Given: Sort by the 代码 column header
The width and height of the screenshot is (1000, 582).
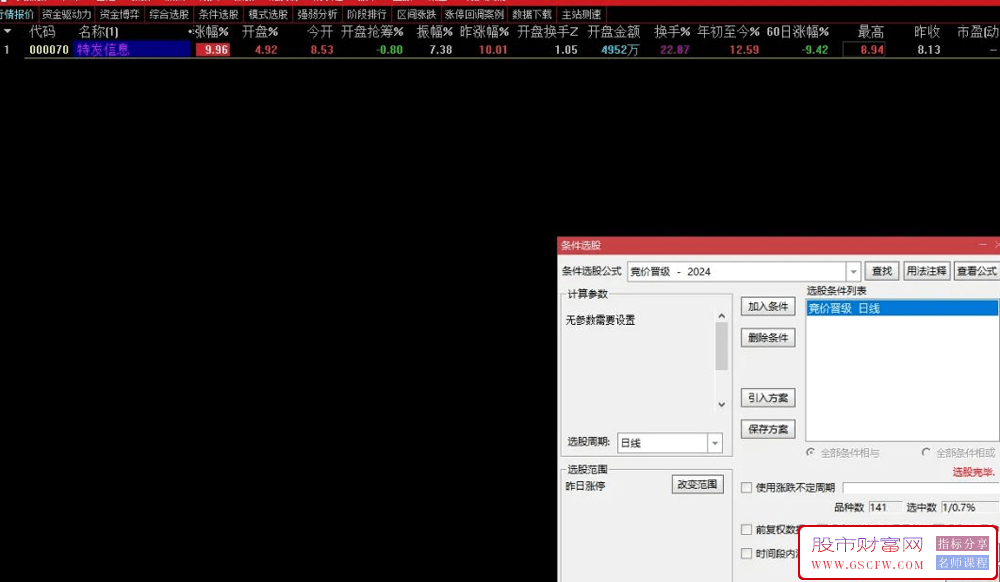Looking at the screenshot, I should pos(42,31).
